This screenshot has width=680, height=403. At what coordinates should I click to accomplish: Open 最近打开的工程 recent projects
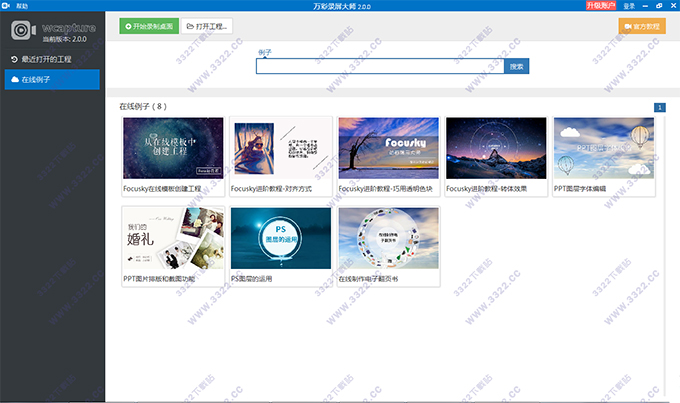coord(52,59)
